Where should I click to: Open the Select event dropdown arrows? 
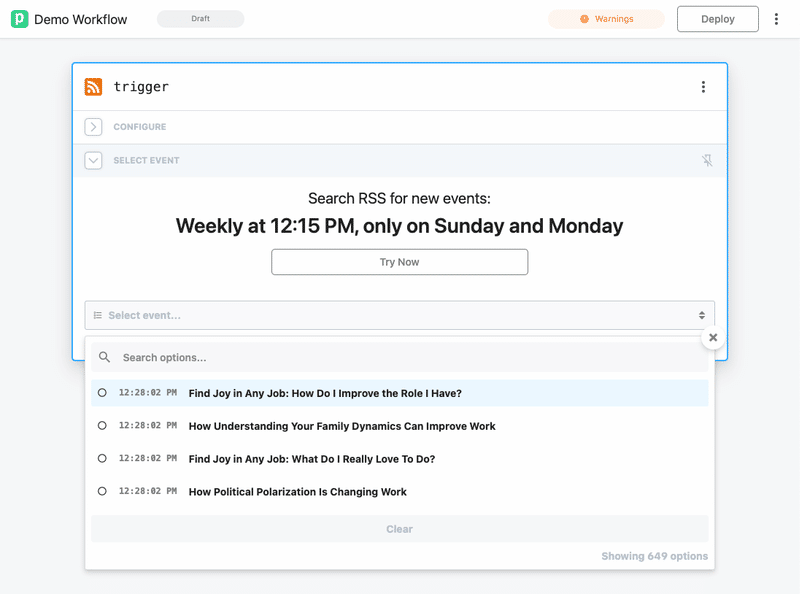click(x=702, y=315)
